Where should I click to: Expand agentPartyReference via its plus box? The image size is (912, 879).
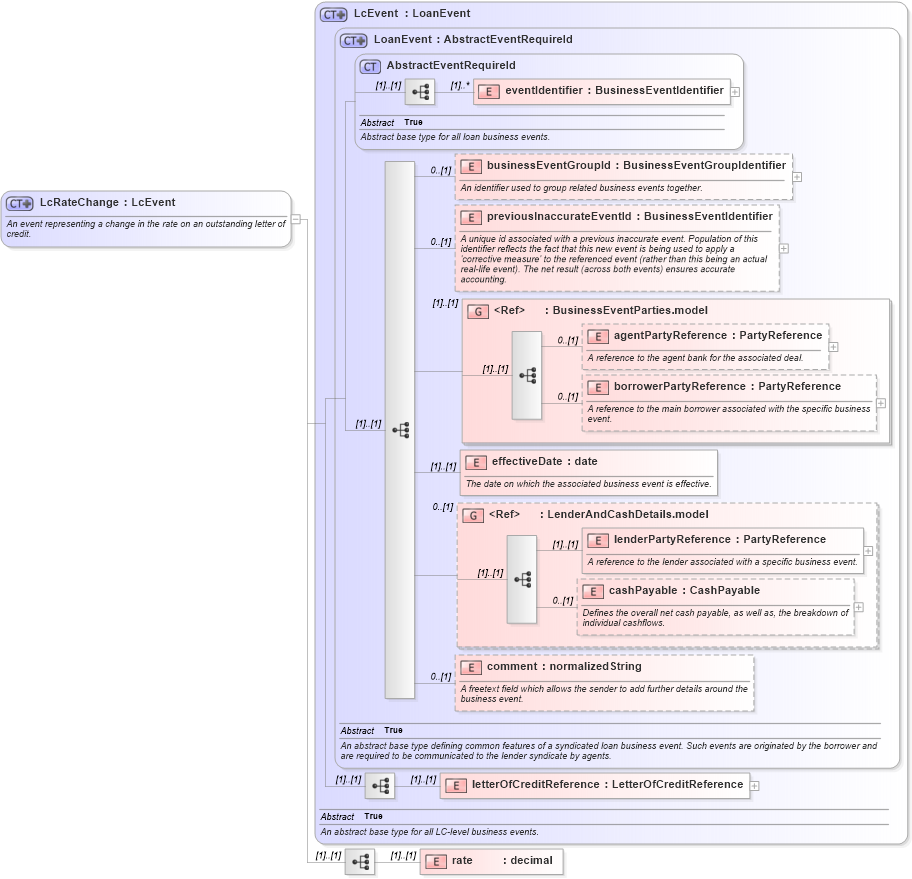(x=832, y=347)
